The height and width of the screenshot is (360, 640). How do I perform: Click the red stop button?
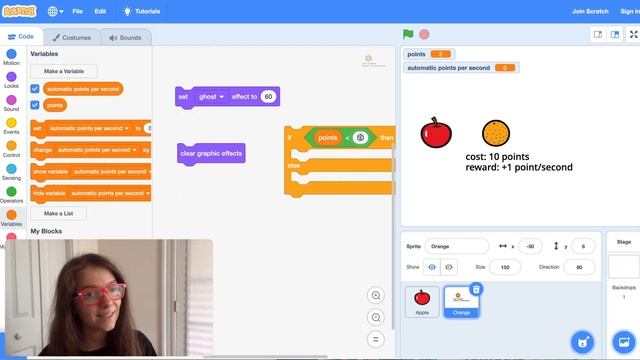tap(424, 34)
